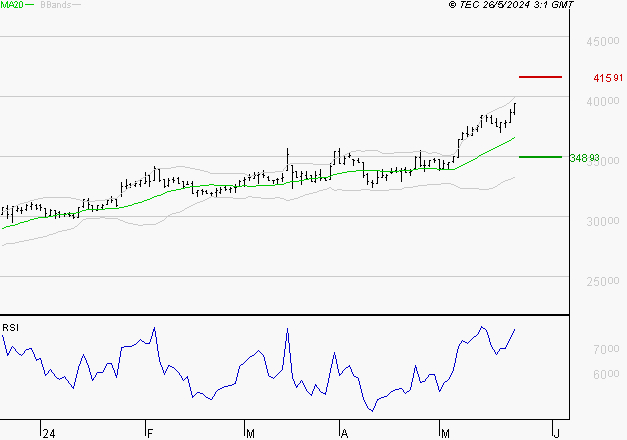The image size is (627, 440).
Task: Click the 250.00 price axis label
Action: [x=603, y=282]
